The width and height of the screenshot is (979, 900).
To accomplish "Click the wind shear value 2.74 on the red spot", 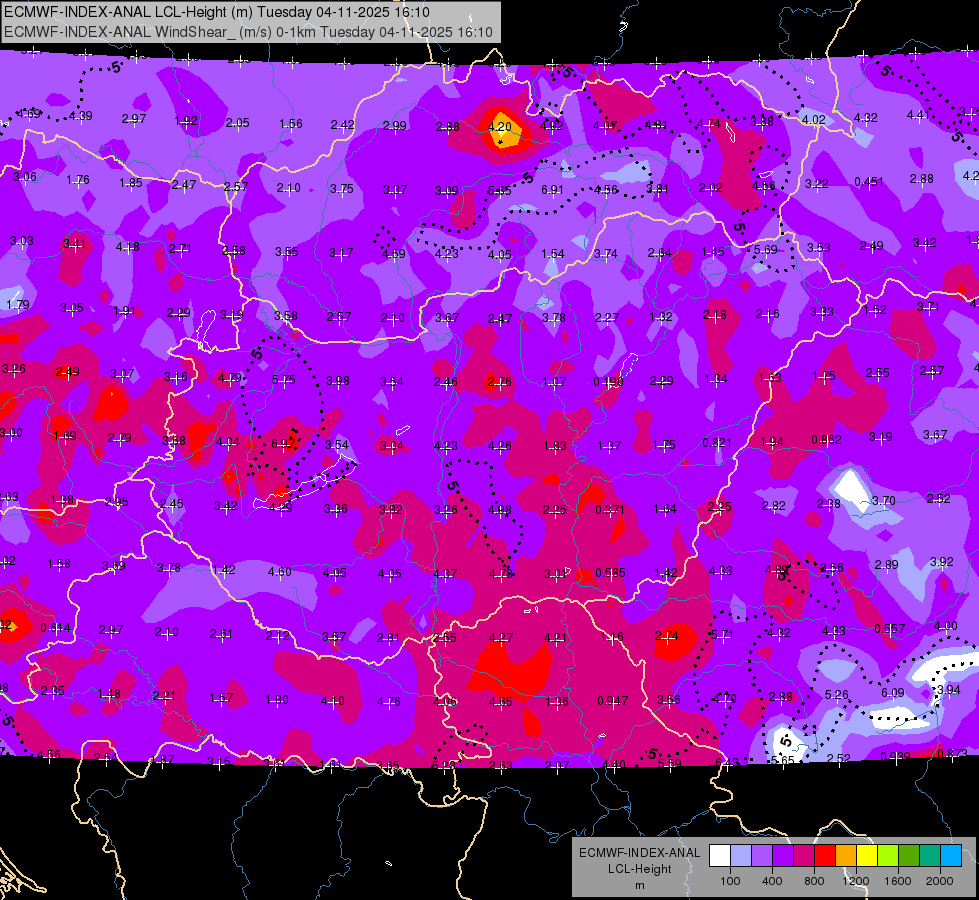I will (667, 636).
